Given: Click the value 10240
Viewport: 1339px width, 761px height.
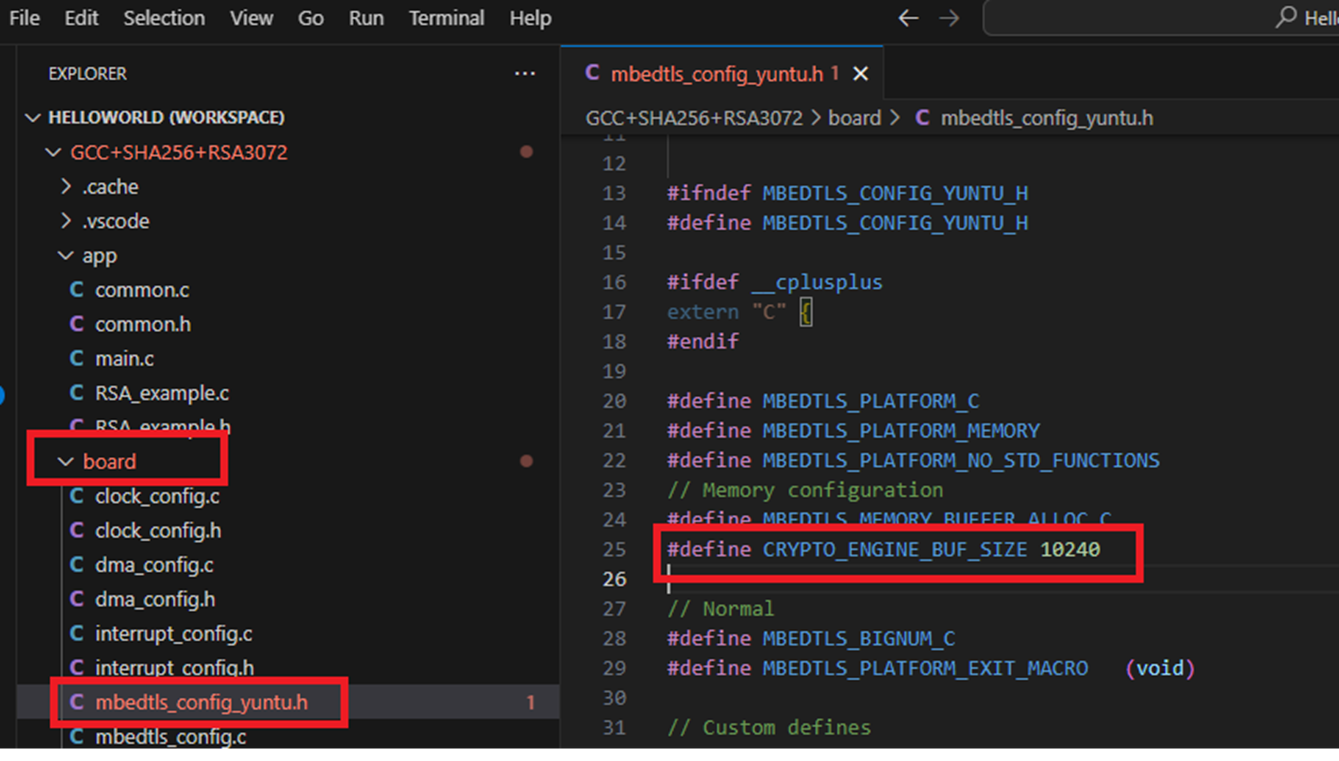Looking at the screenshot, I should 1070,549.
